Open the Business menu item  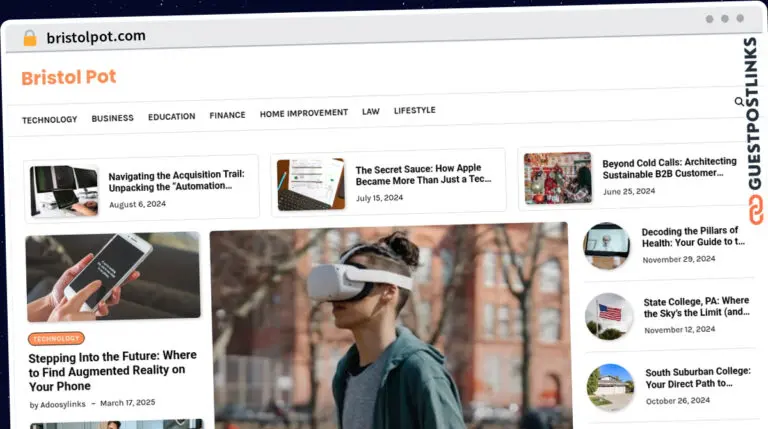(113, 118)
